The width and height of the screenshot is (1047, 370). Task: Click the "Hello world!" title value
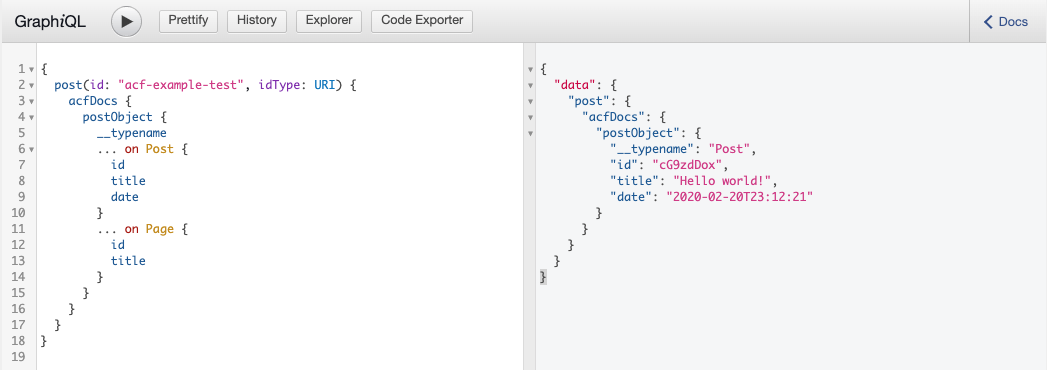[722, 181]
